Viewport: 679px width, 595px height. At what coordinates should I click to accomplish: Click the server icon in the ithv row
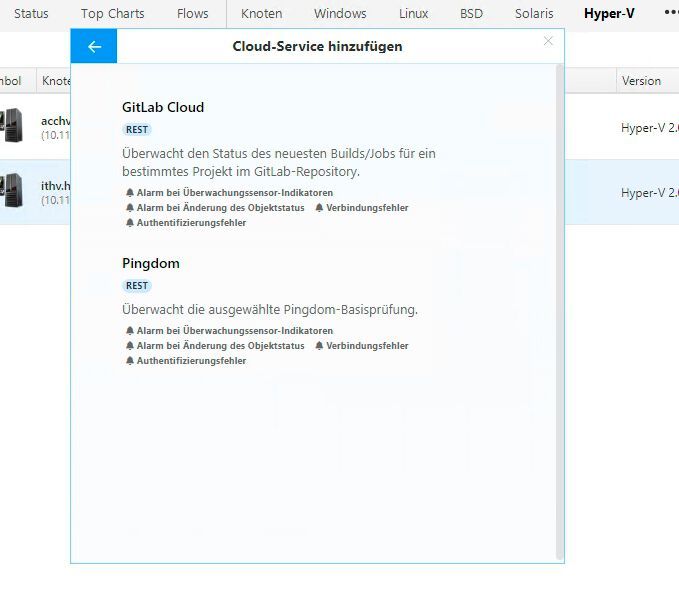click(x=11, y=190)
